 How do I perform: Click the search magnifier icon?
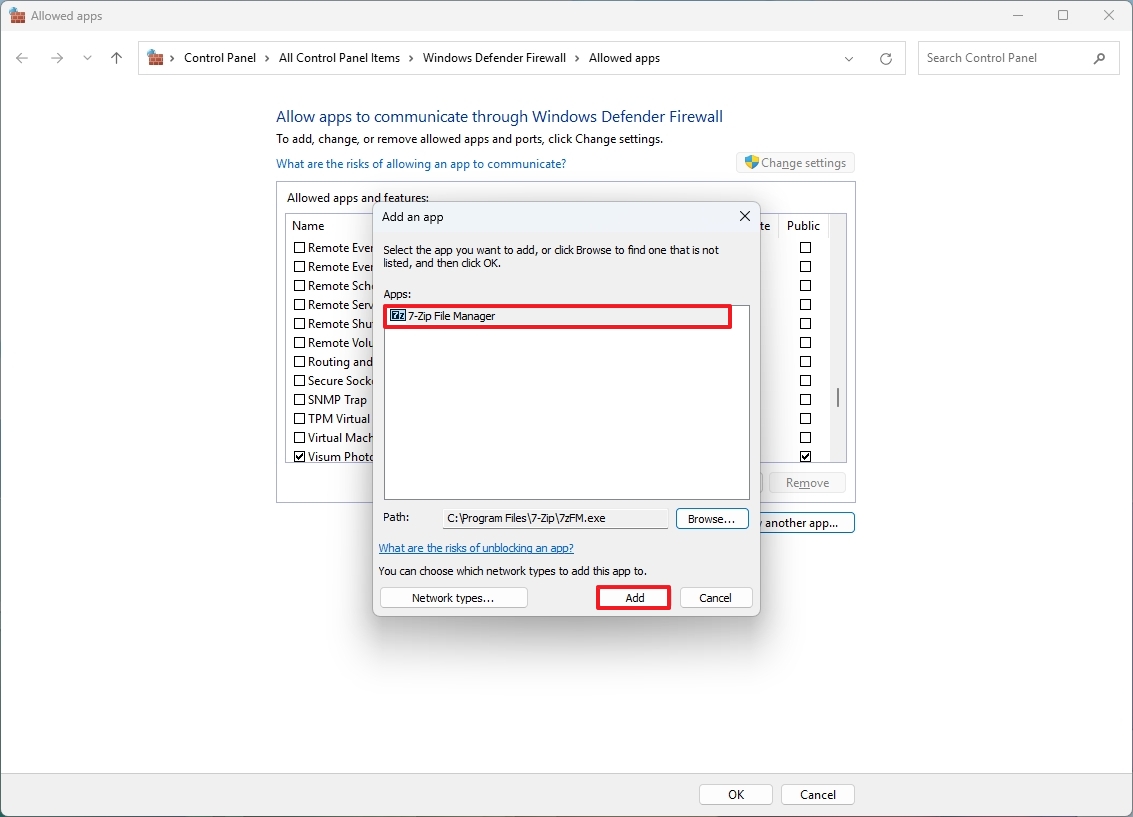tap(1099, 58)
